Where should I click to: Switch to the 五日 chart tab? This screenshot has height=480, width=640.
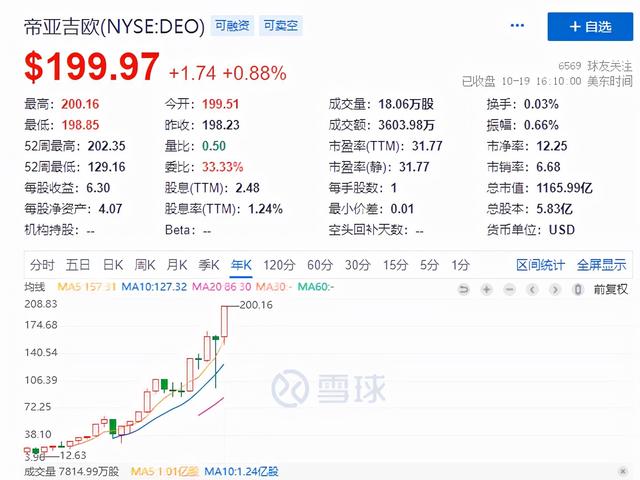tap(78, 265)
